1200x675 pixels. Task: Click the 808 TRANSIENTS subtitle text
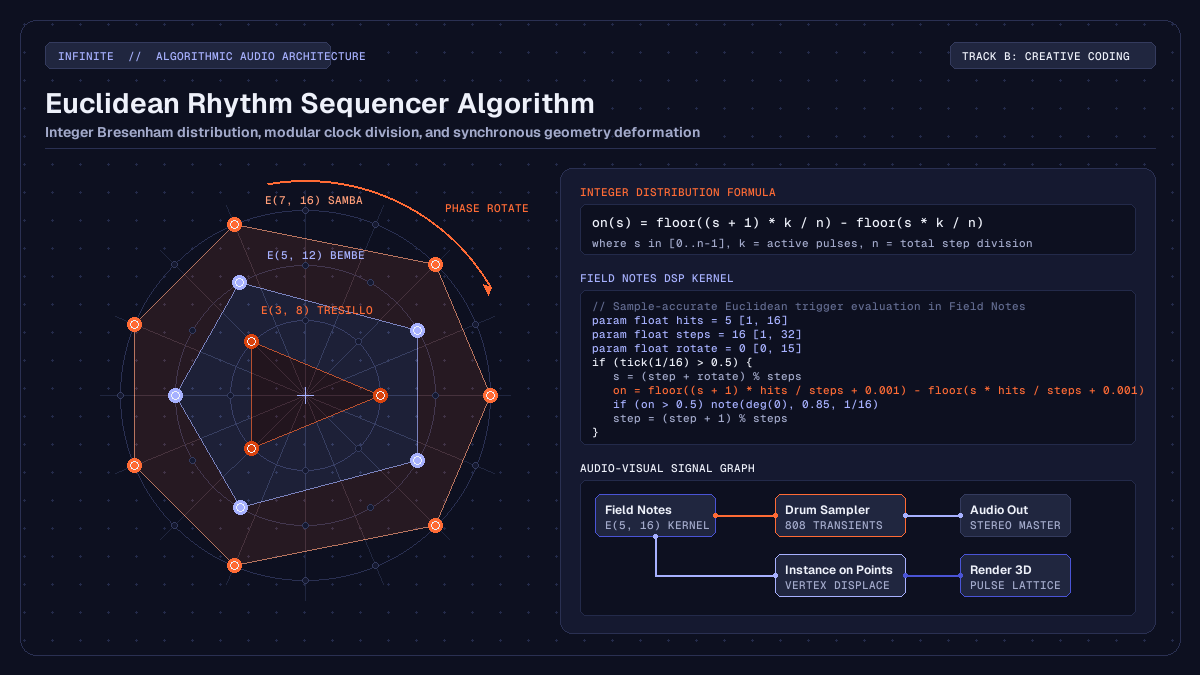click(x=834, y=525)
